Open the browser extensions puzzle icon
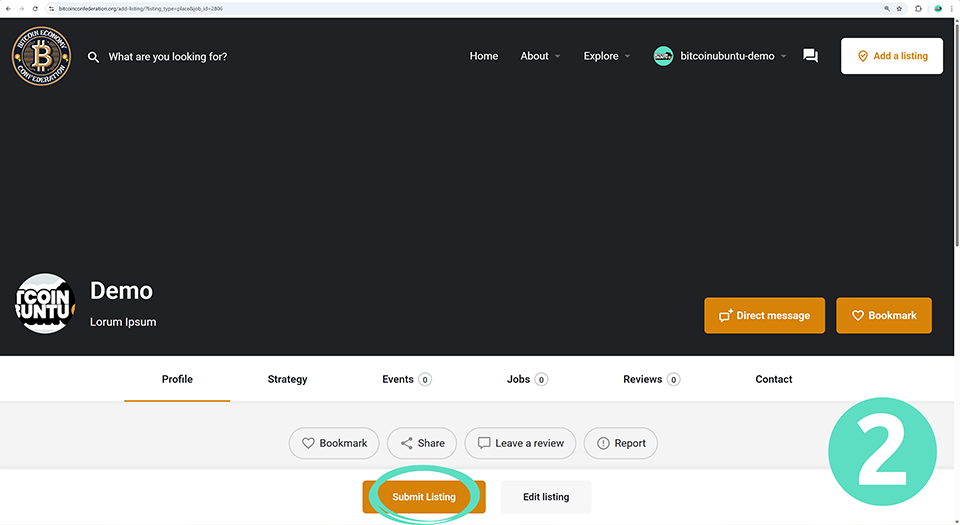Screen dimensions: 960x525 click(x=918, y=8)
